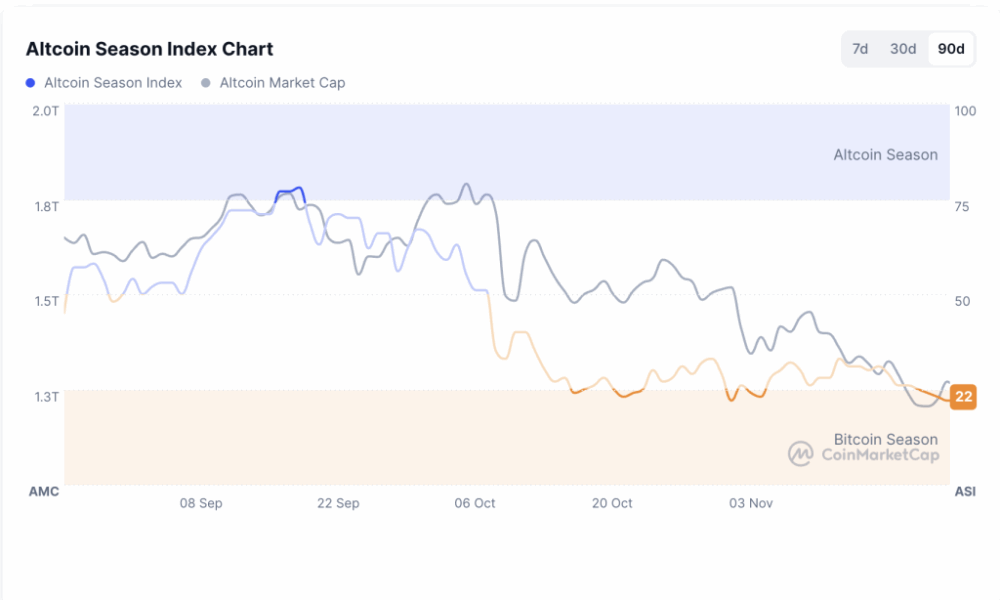Click the 06 Oct date label
1000x600 pixels.
474,503
